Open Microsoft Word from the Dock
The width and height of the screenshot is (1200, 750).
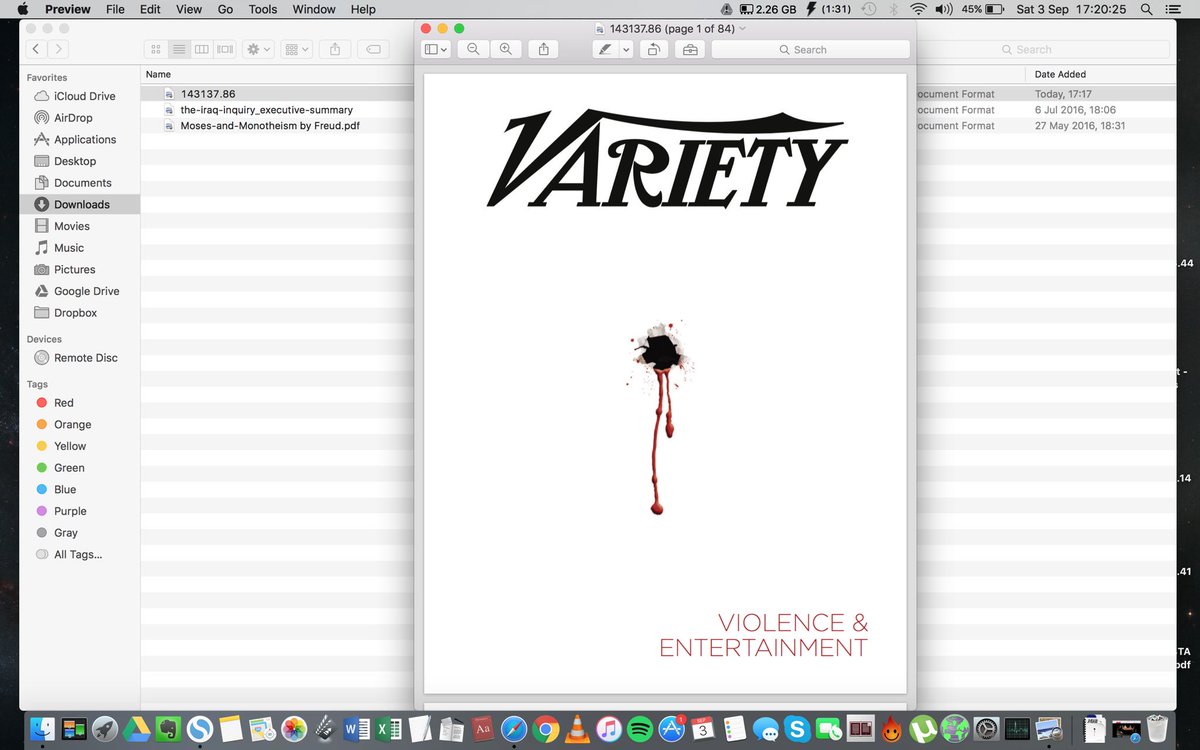point(356,729)
